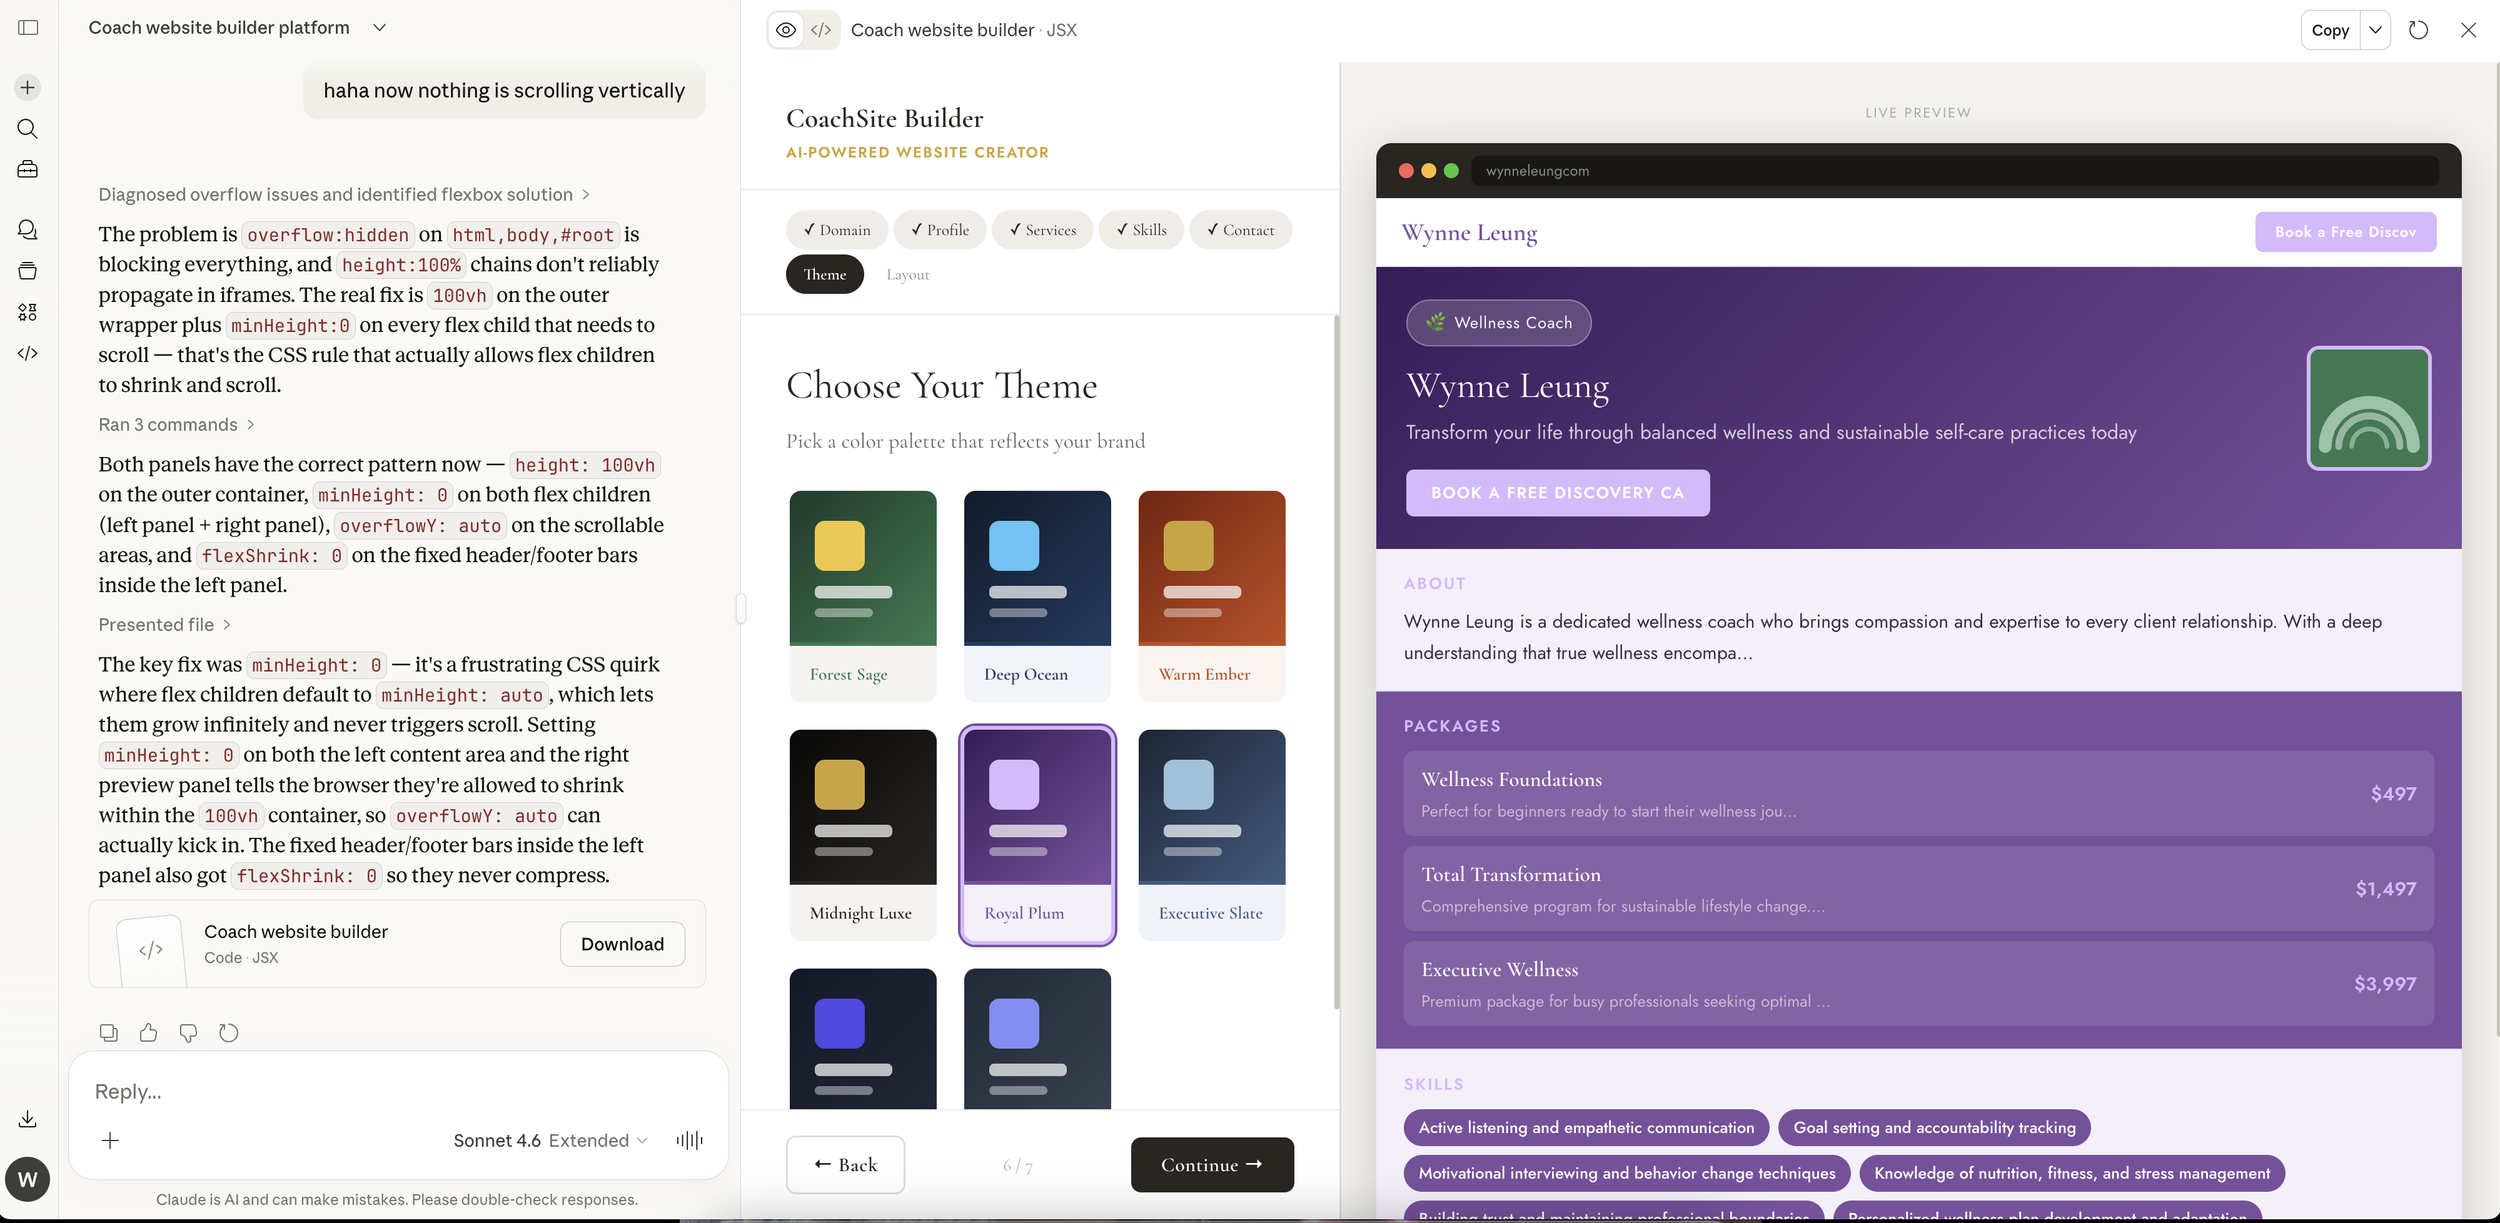Click the thumbs down feedback icon

188,1032
